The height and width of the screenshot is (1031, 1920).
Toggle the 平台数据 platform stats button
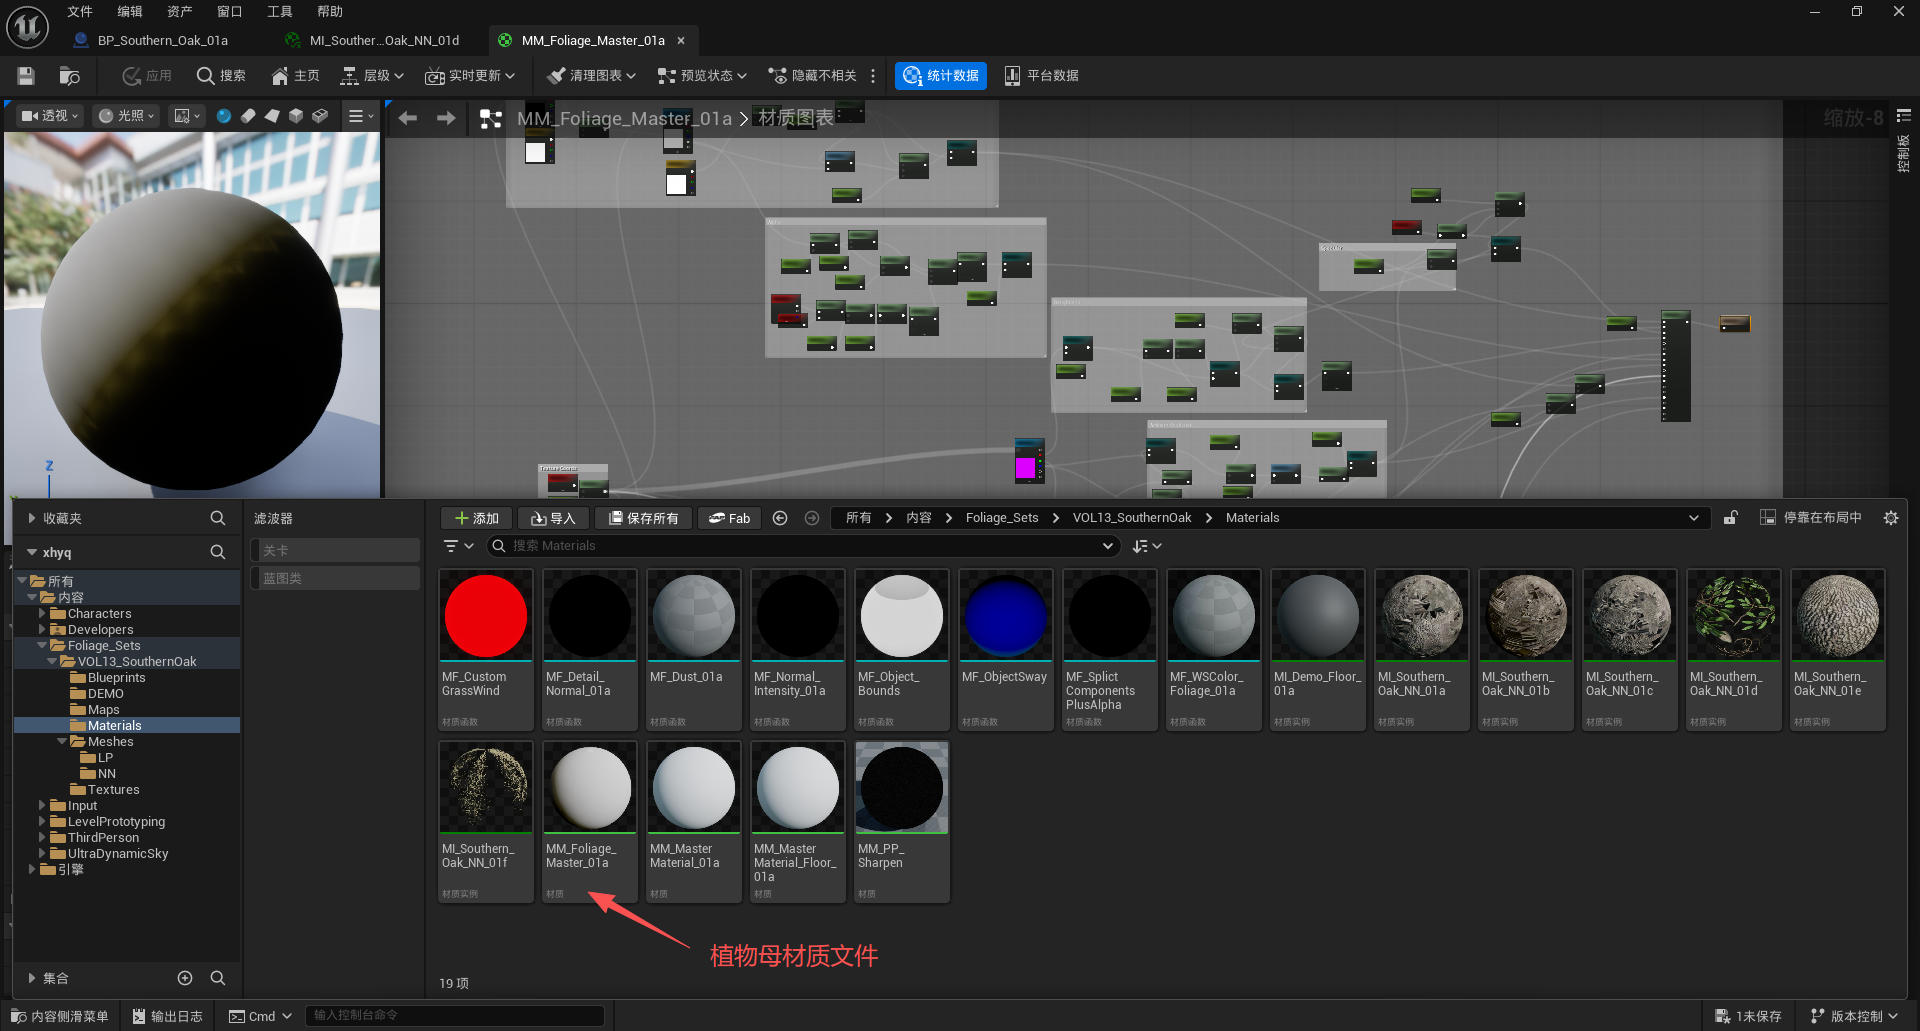click(1041, 76)
